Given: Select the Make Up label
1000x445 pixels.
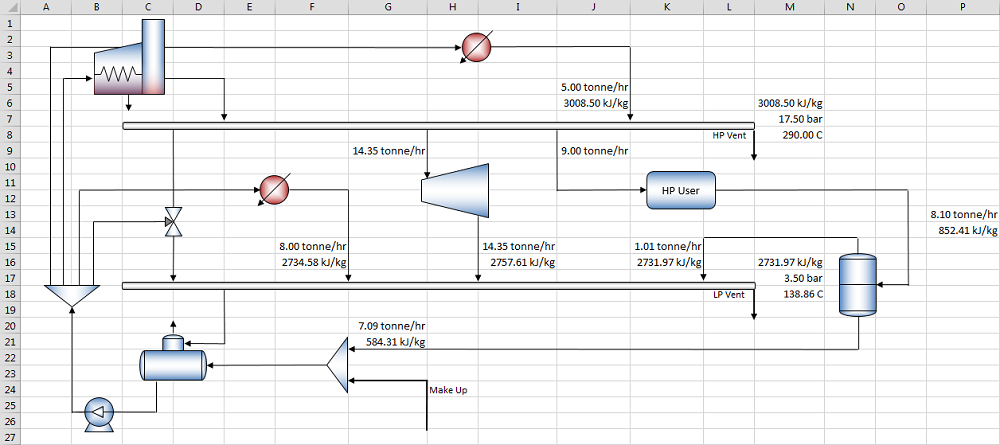Looking at the screenshot, I should coord(448,390).
